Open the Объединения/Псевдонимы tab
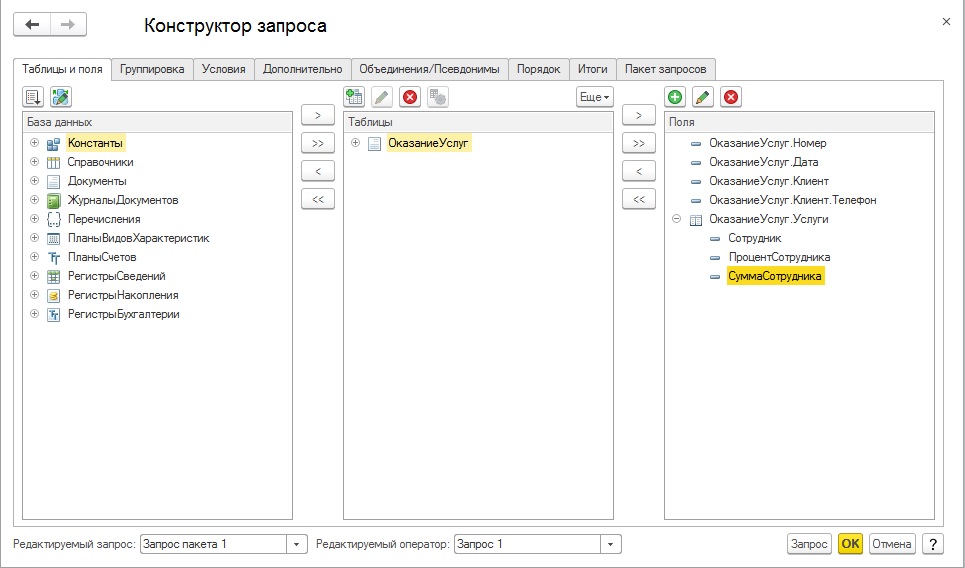The image size is (965, 568). click(430, 69)
